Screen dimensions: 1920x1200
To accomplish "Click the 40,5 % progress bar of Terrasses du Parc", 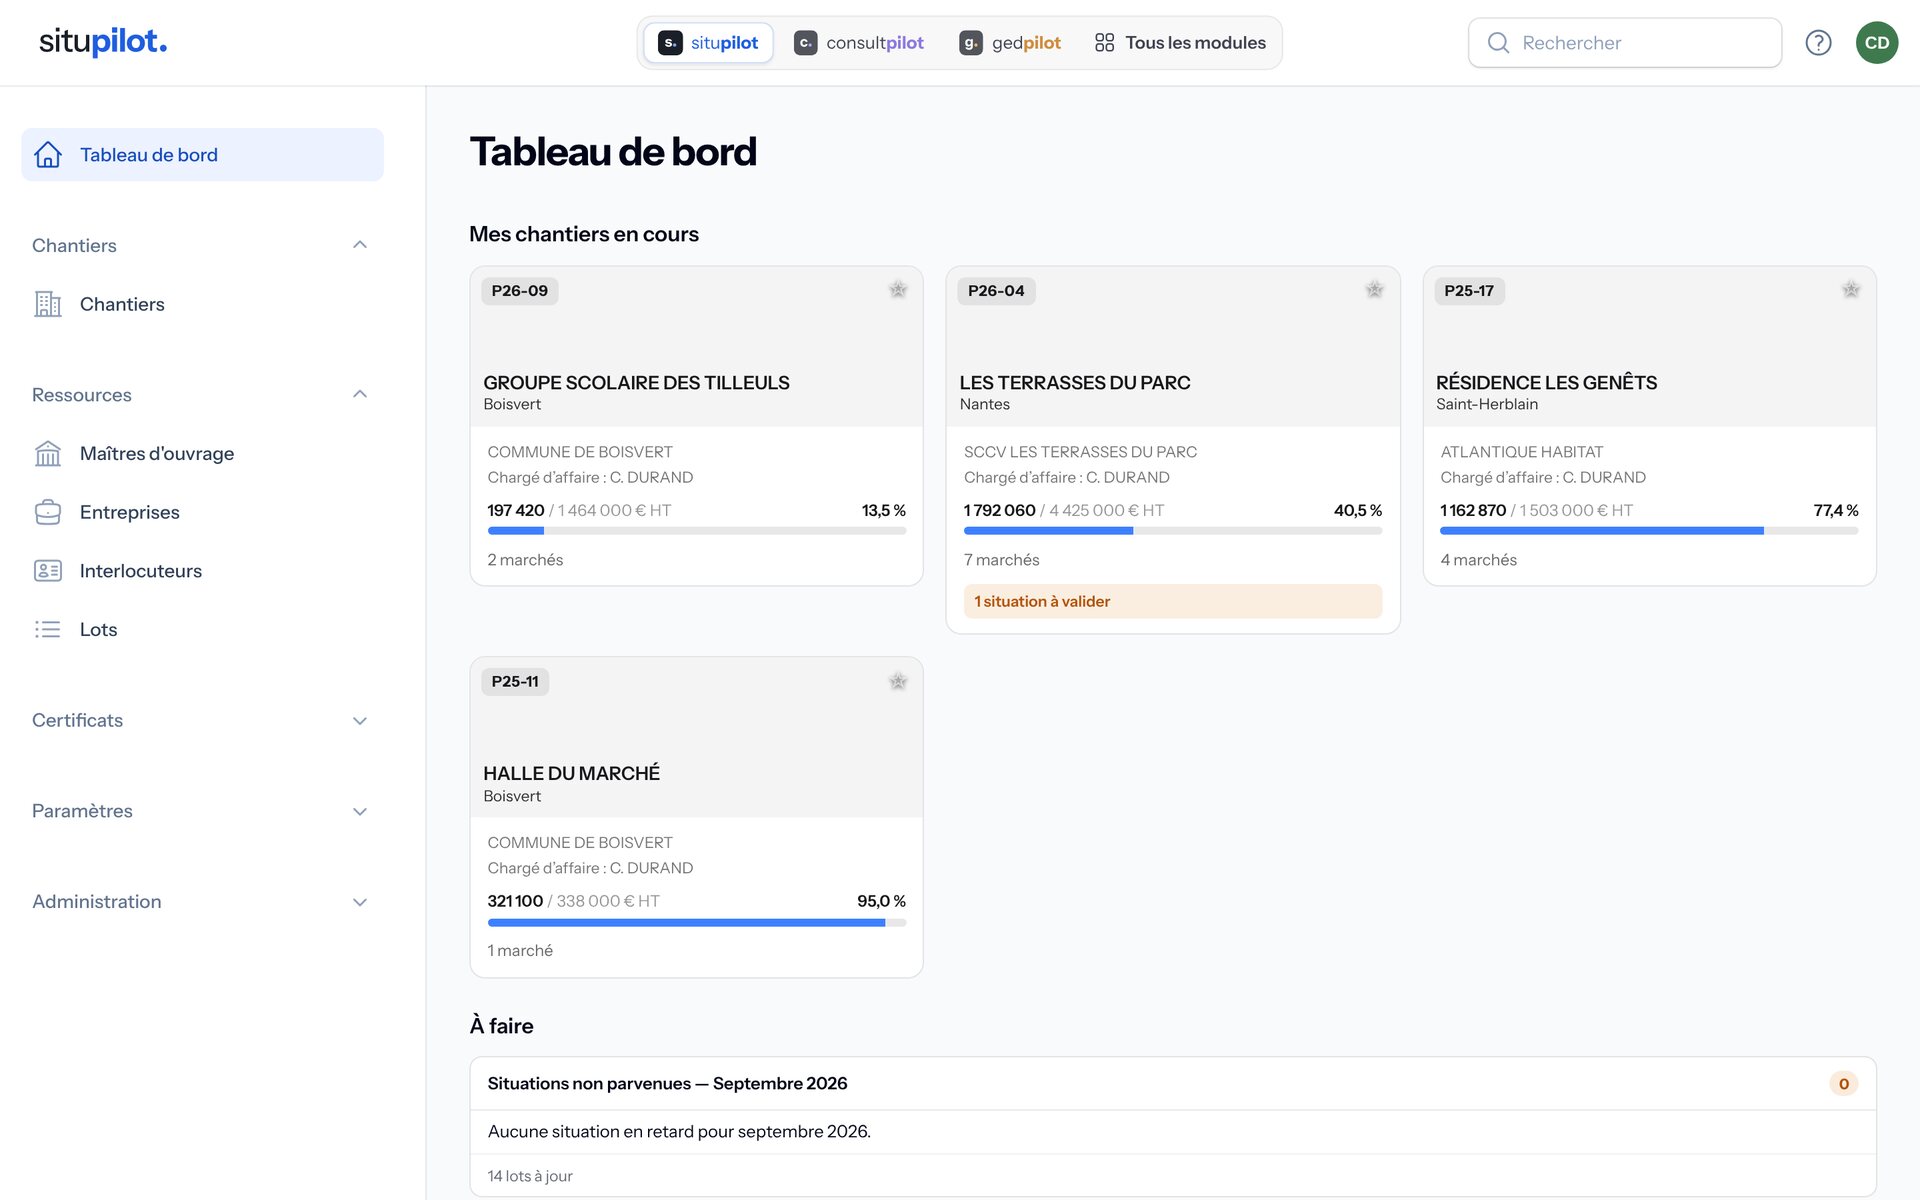I will (x=1173, y=531).
